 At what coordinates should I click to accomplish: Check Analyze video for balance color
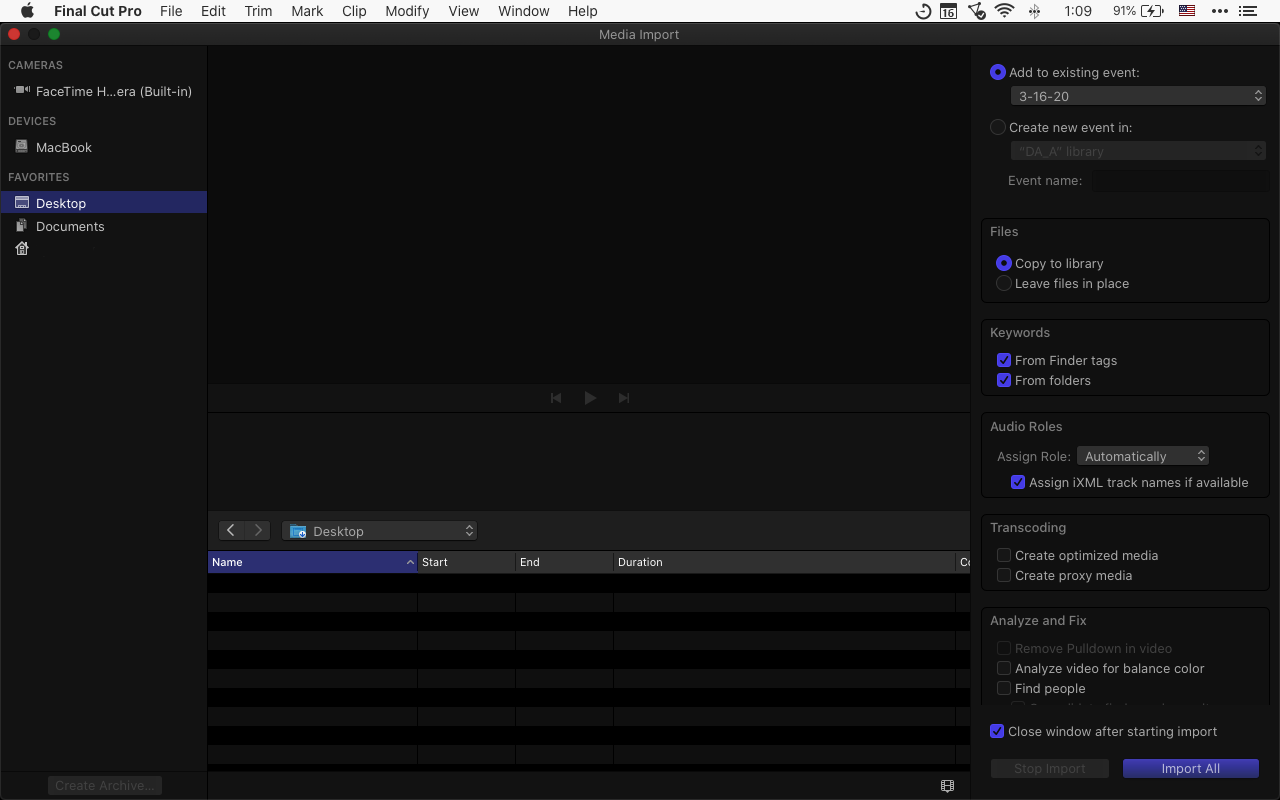[1004, 668]
